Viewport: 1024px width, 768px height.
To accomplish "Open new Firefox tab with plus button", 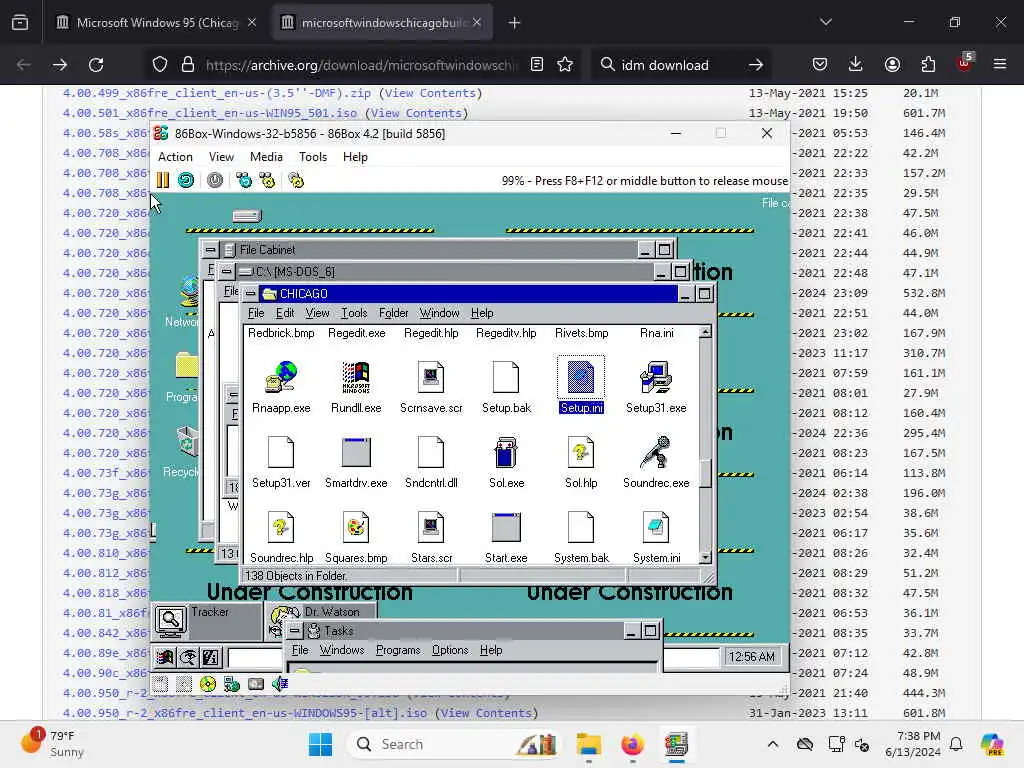I will tap(514, 23).
